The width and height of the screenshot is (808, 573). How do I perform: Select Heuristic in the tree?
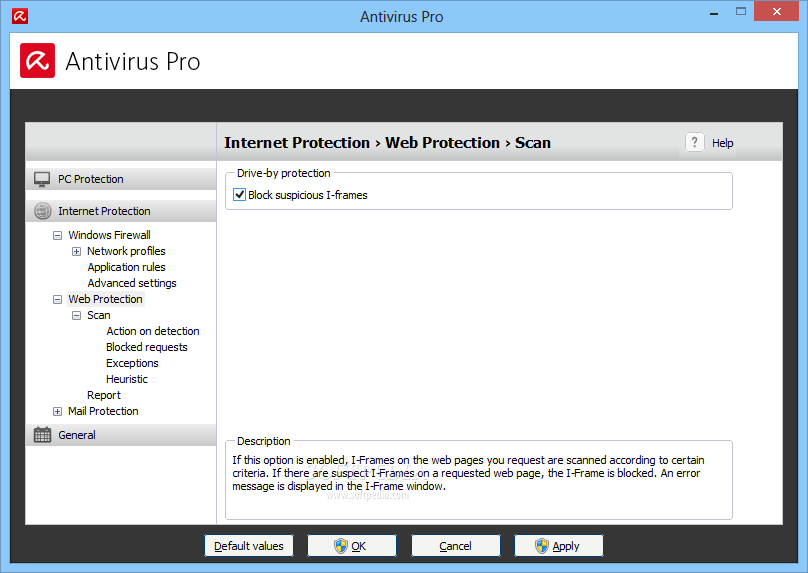[127, 379]
